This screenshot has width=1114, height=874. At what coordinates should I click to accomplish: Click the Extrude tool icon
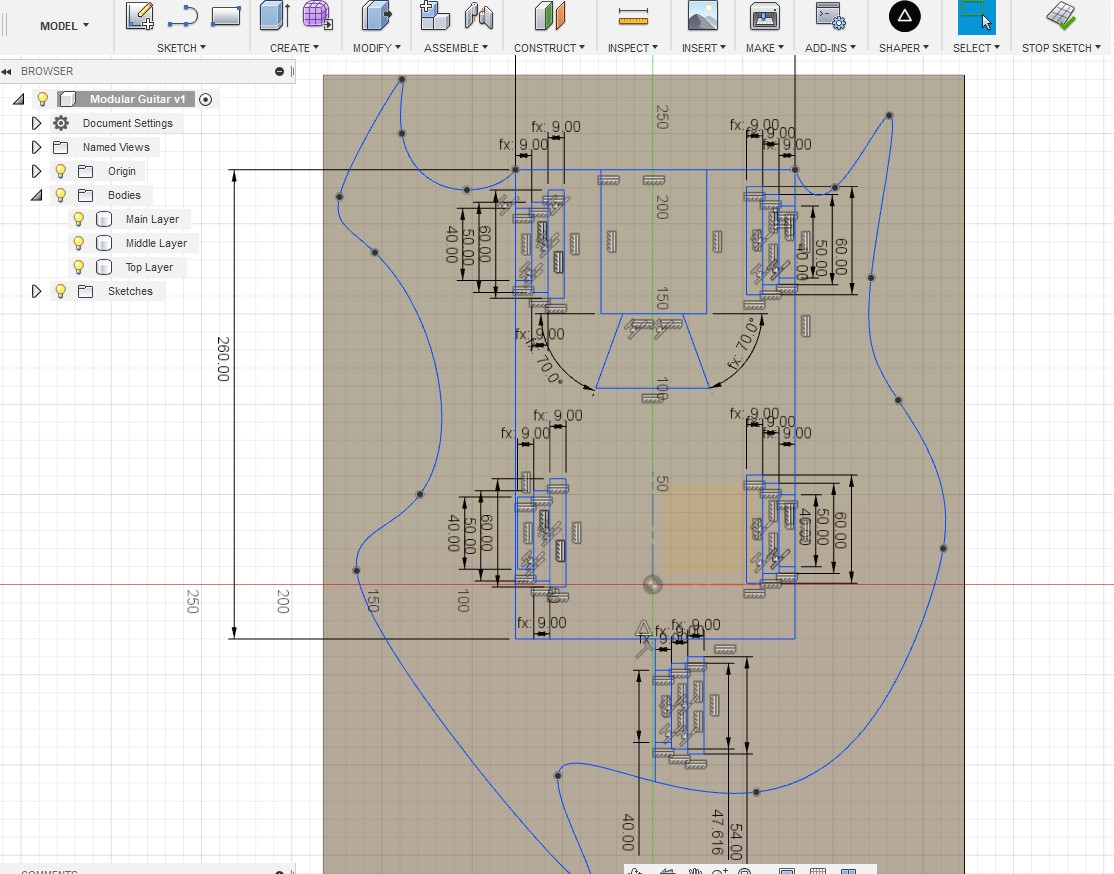click(x=274, y=15)
